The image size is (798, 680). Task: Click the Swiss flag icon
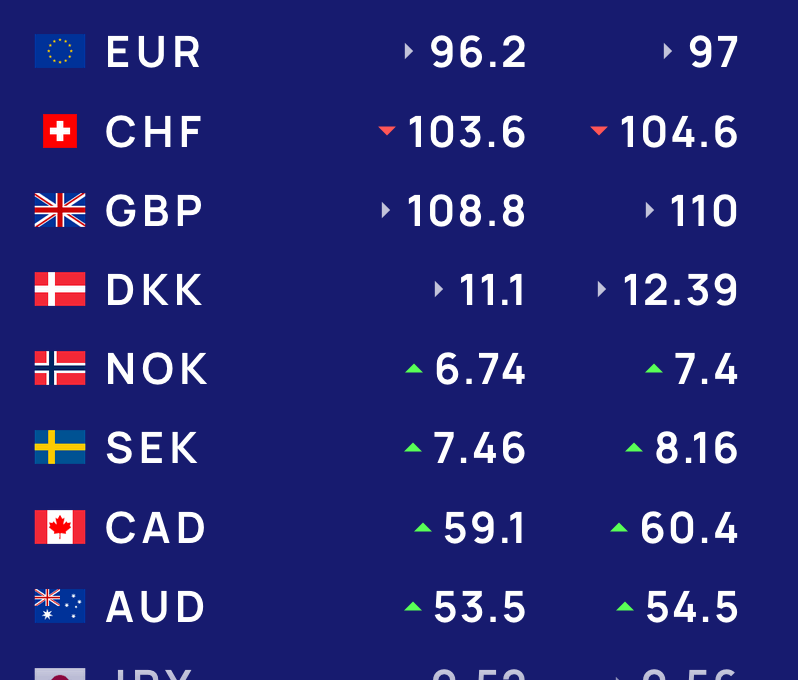pos(60,131)
